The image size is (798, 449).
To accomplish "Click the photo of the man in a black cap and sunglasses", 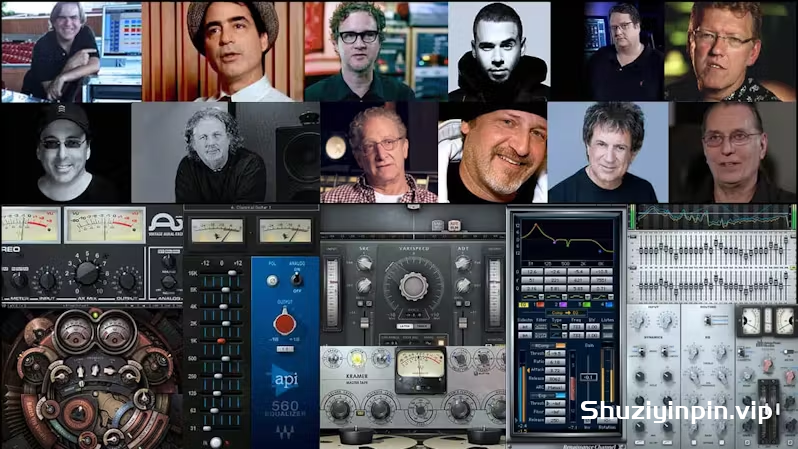I will 66,152.
